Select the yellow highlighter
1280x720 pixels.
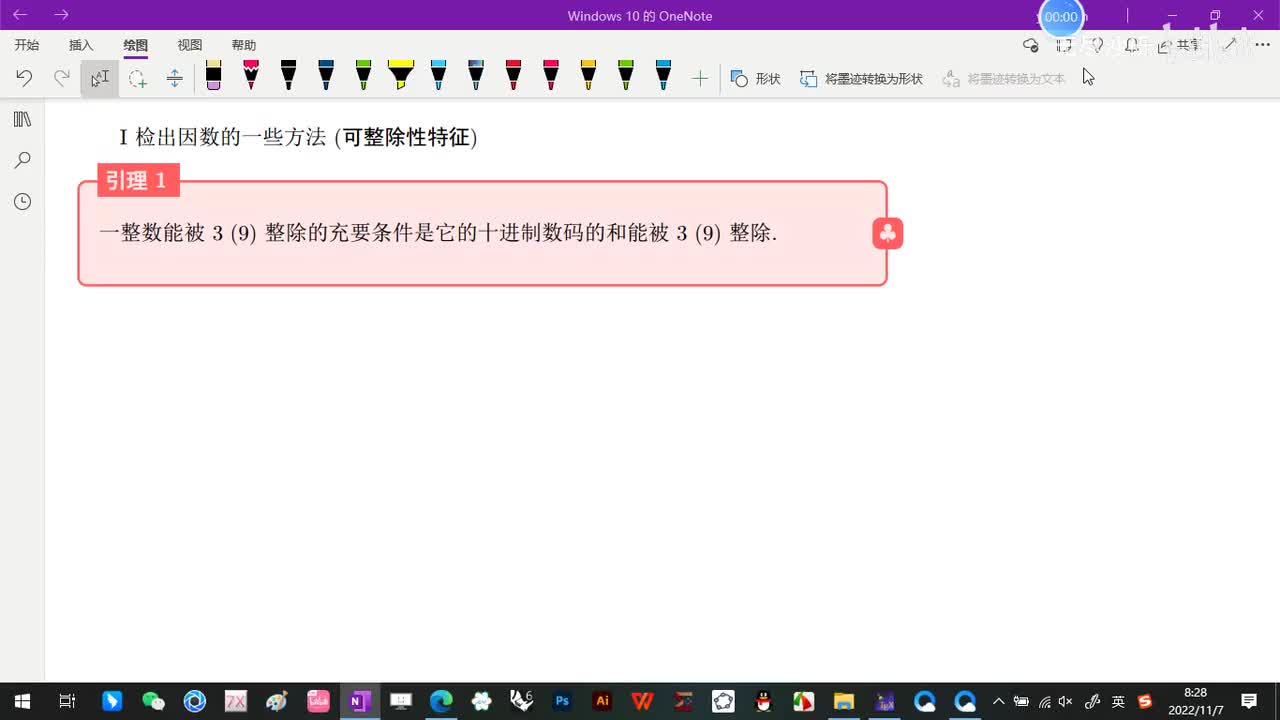tap(401, 75)
